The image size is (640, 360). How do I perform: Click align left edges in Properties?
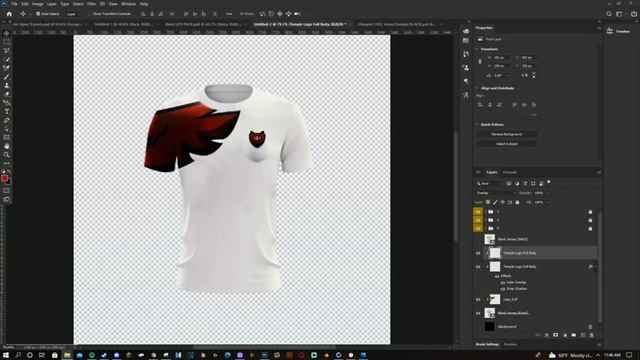point(480,105)
